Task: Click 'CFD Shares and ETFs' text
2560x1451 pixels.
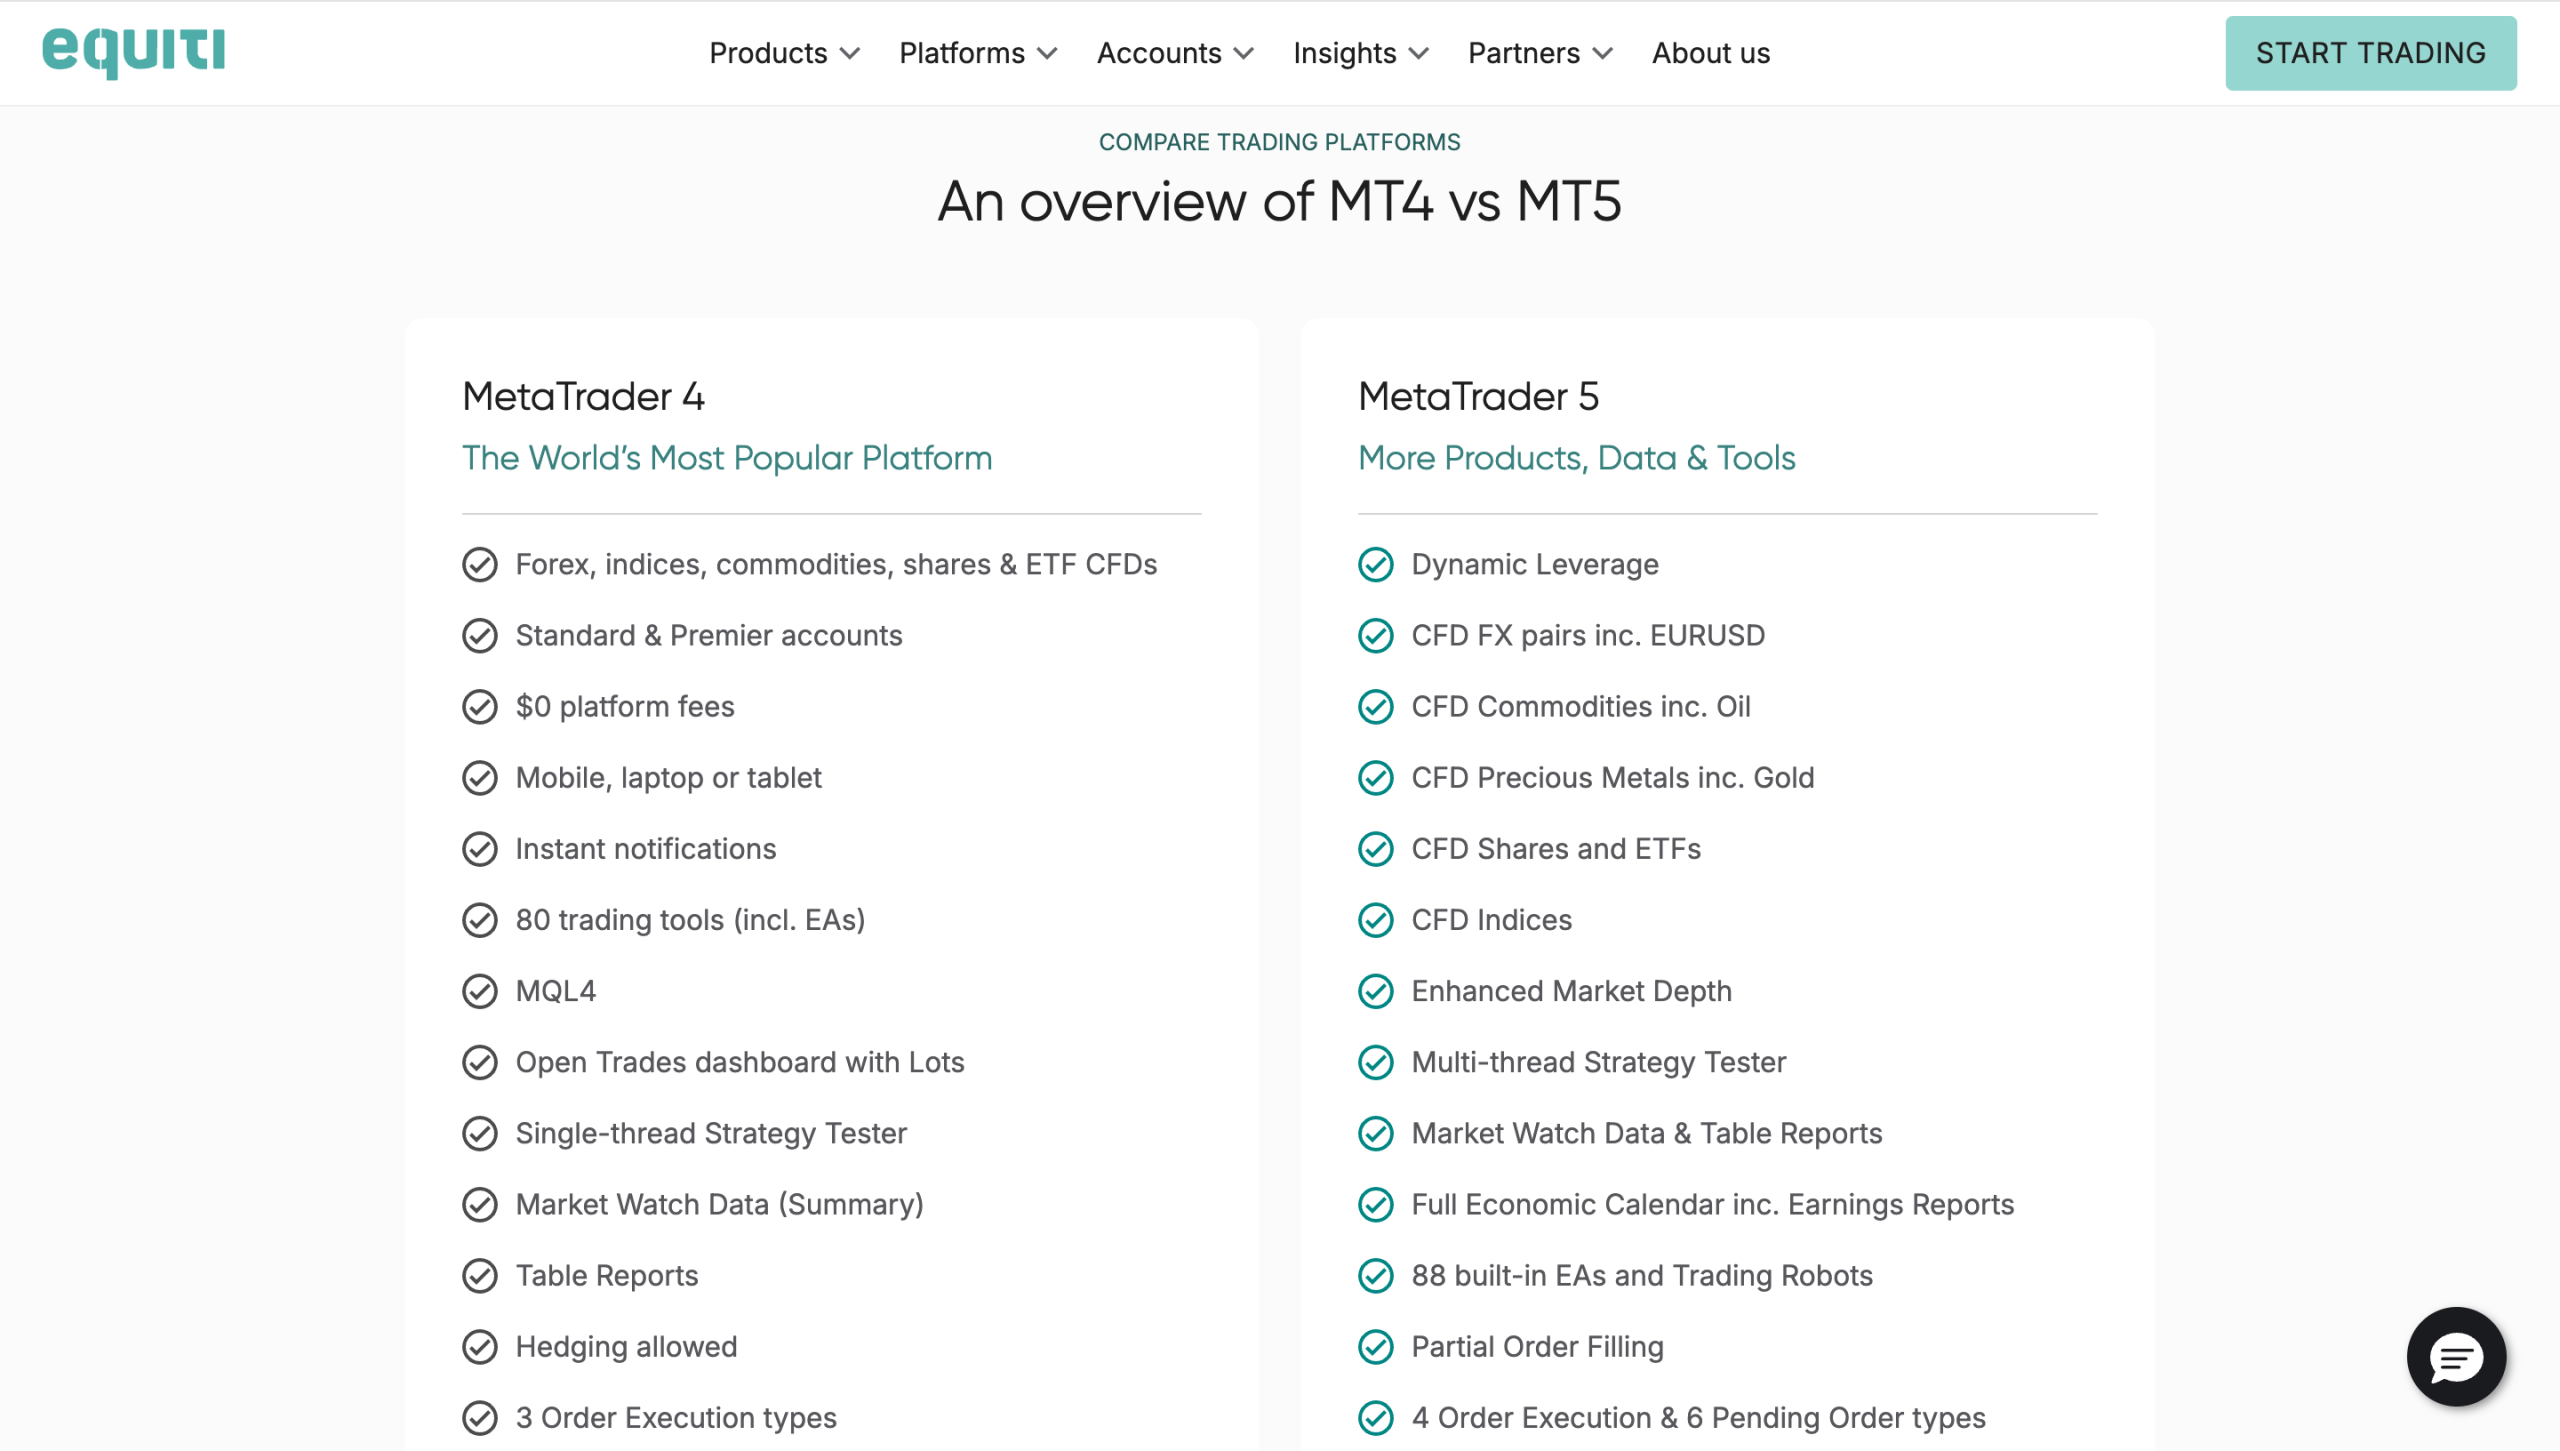Action: tap(1556, 849)
